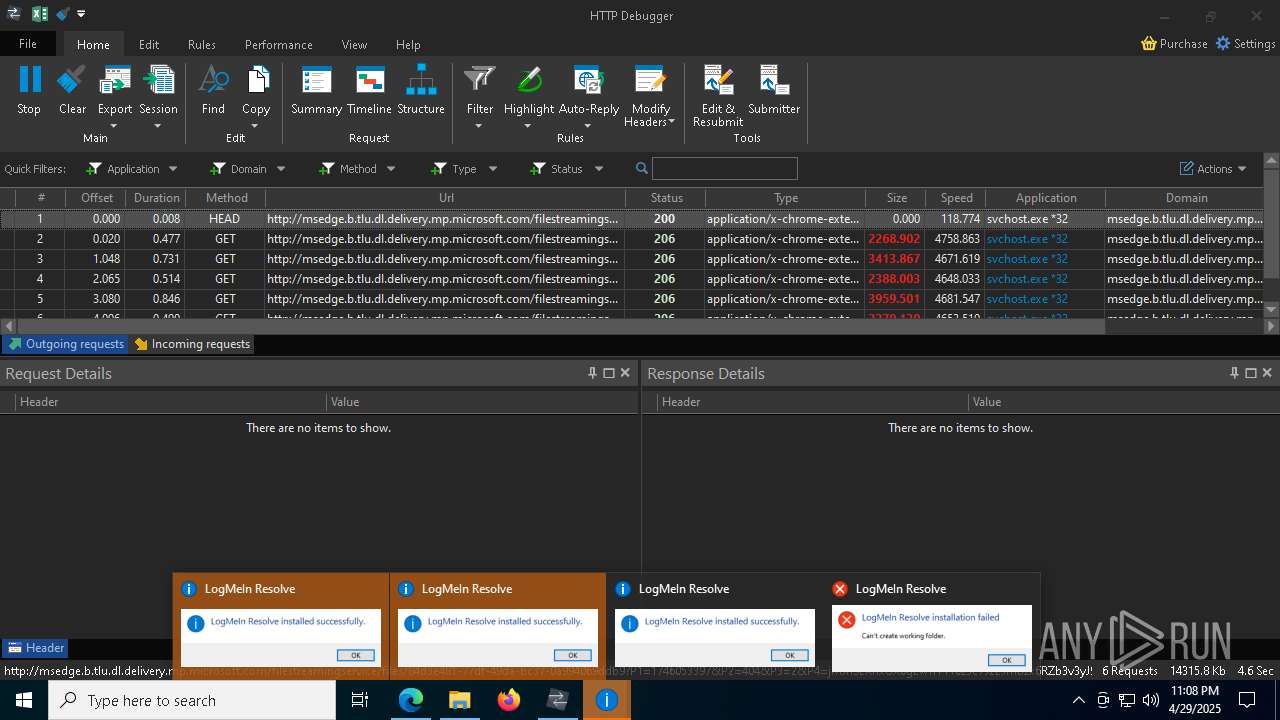Image resolution: width=1280 pixels, height=720 pixels.
Task: Open Domain quick filter dropdown
Action: coord(281,169)
